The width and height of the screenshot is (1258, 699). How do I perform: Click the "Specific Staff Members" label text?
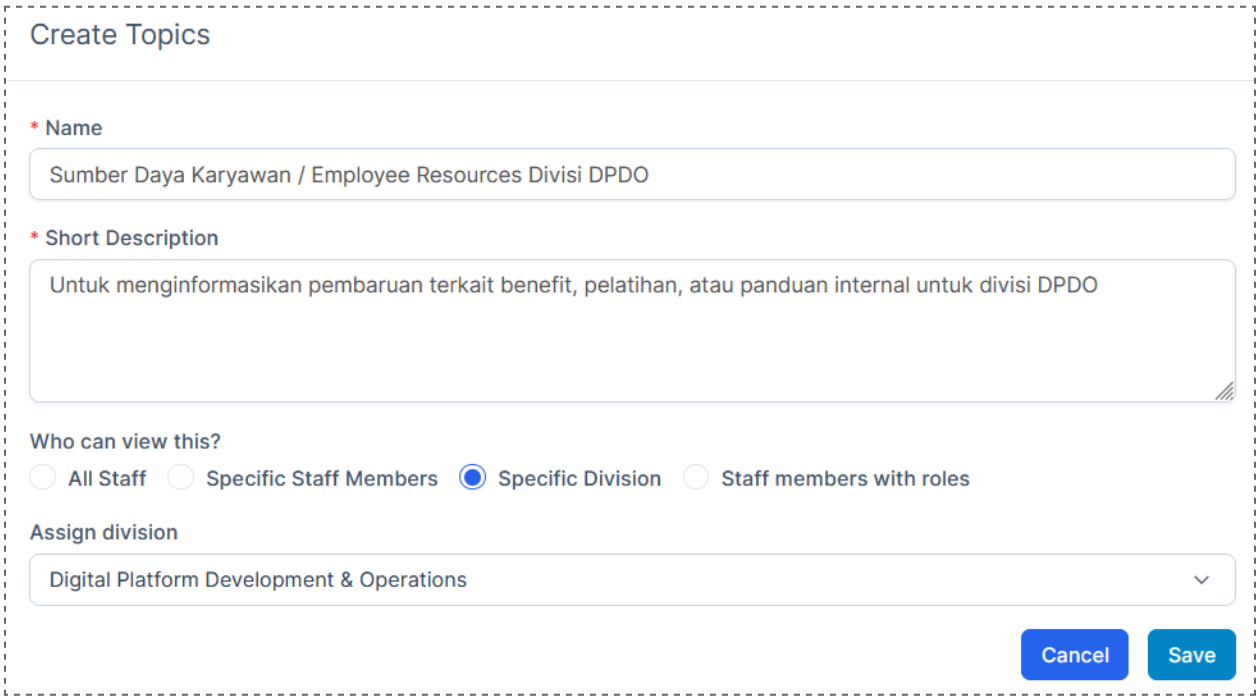322,479
